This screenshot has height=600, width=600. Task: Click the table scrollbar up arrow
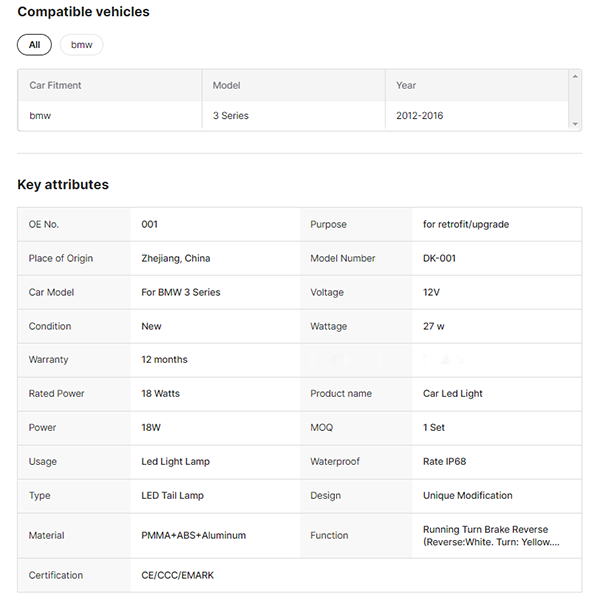pyautogui.click(x=574, y=76)
